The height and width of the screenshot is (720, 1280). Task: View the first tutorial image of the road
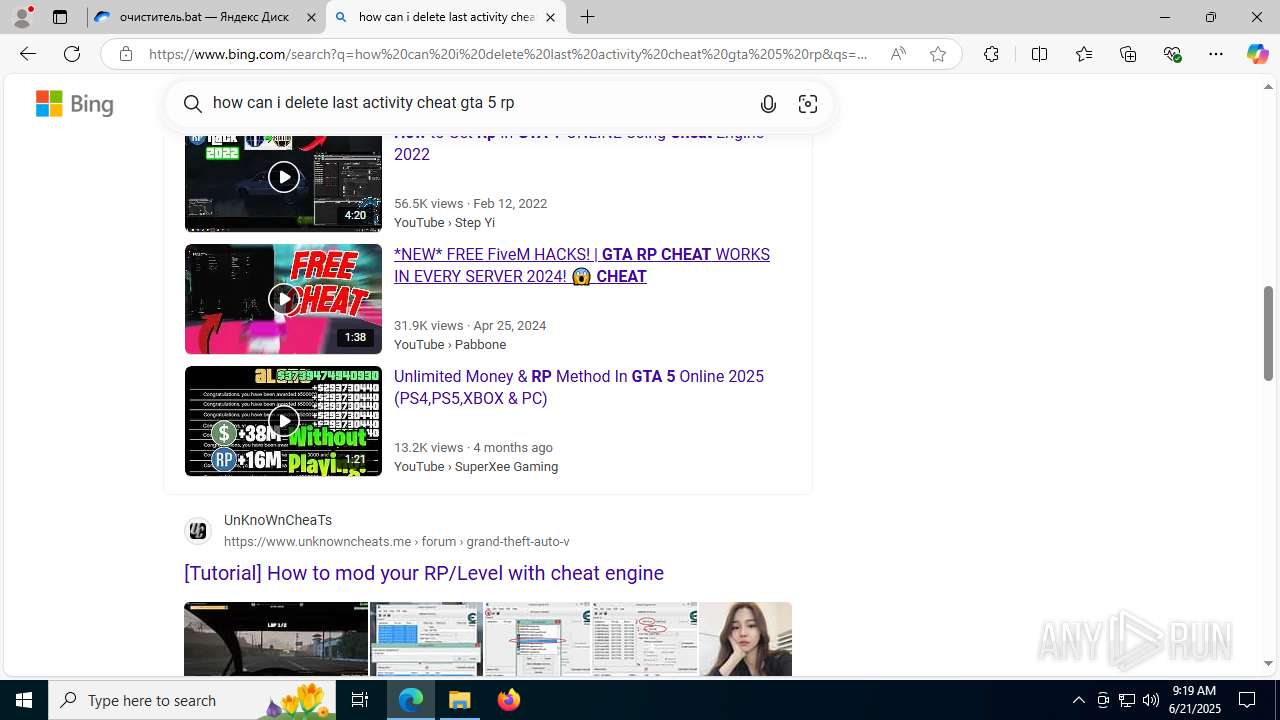276,639
